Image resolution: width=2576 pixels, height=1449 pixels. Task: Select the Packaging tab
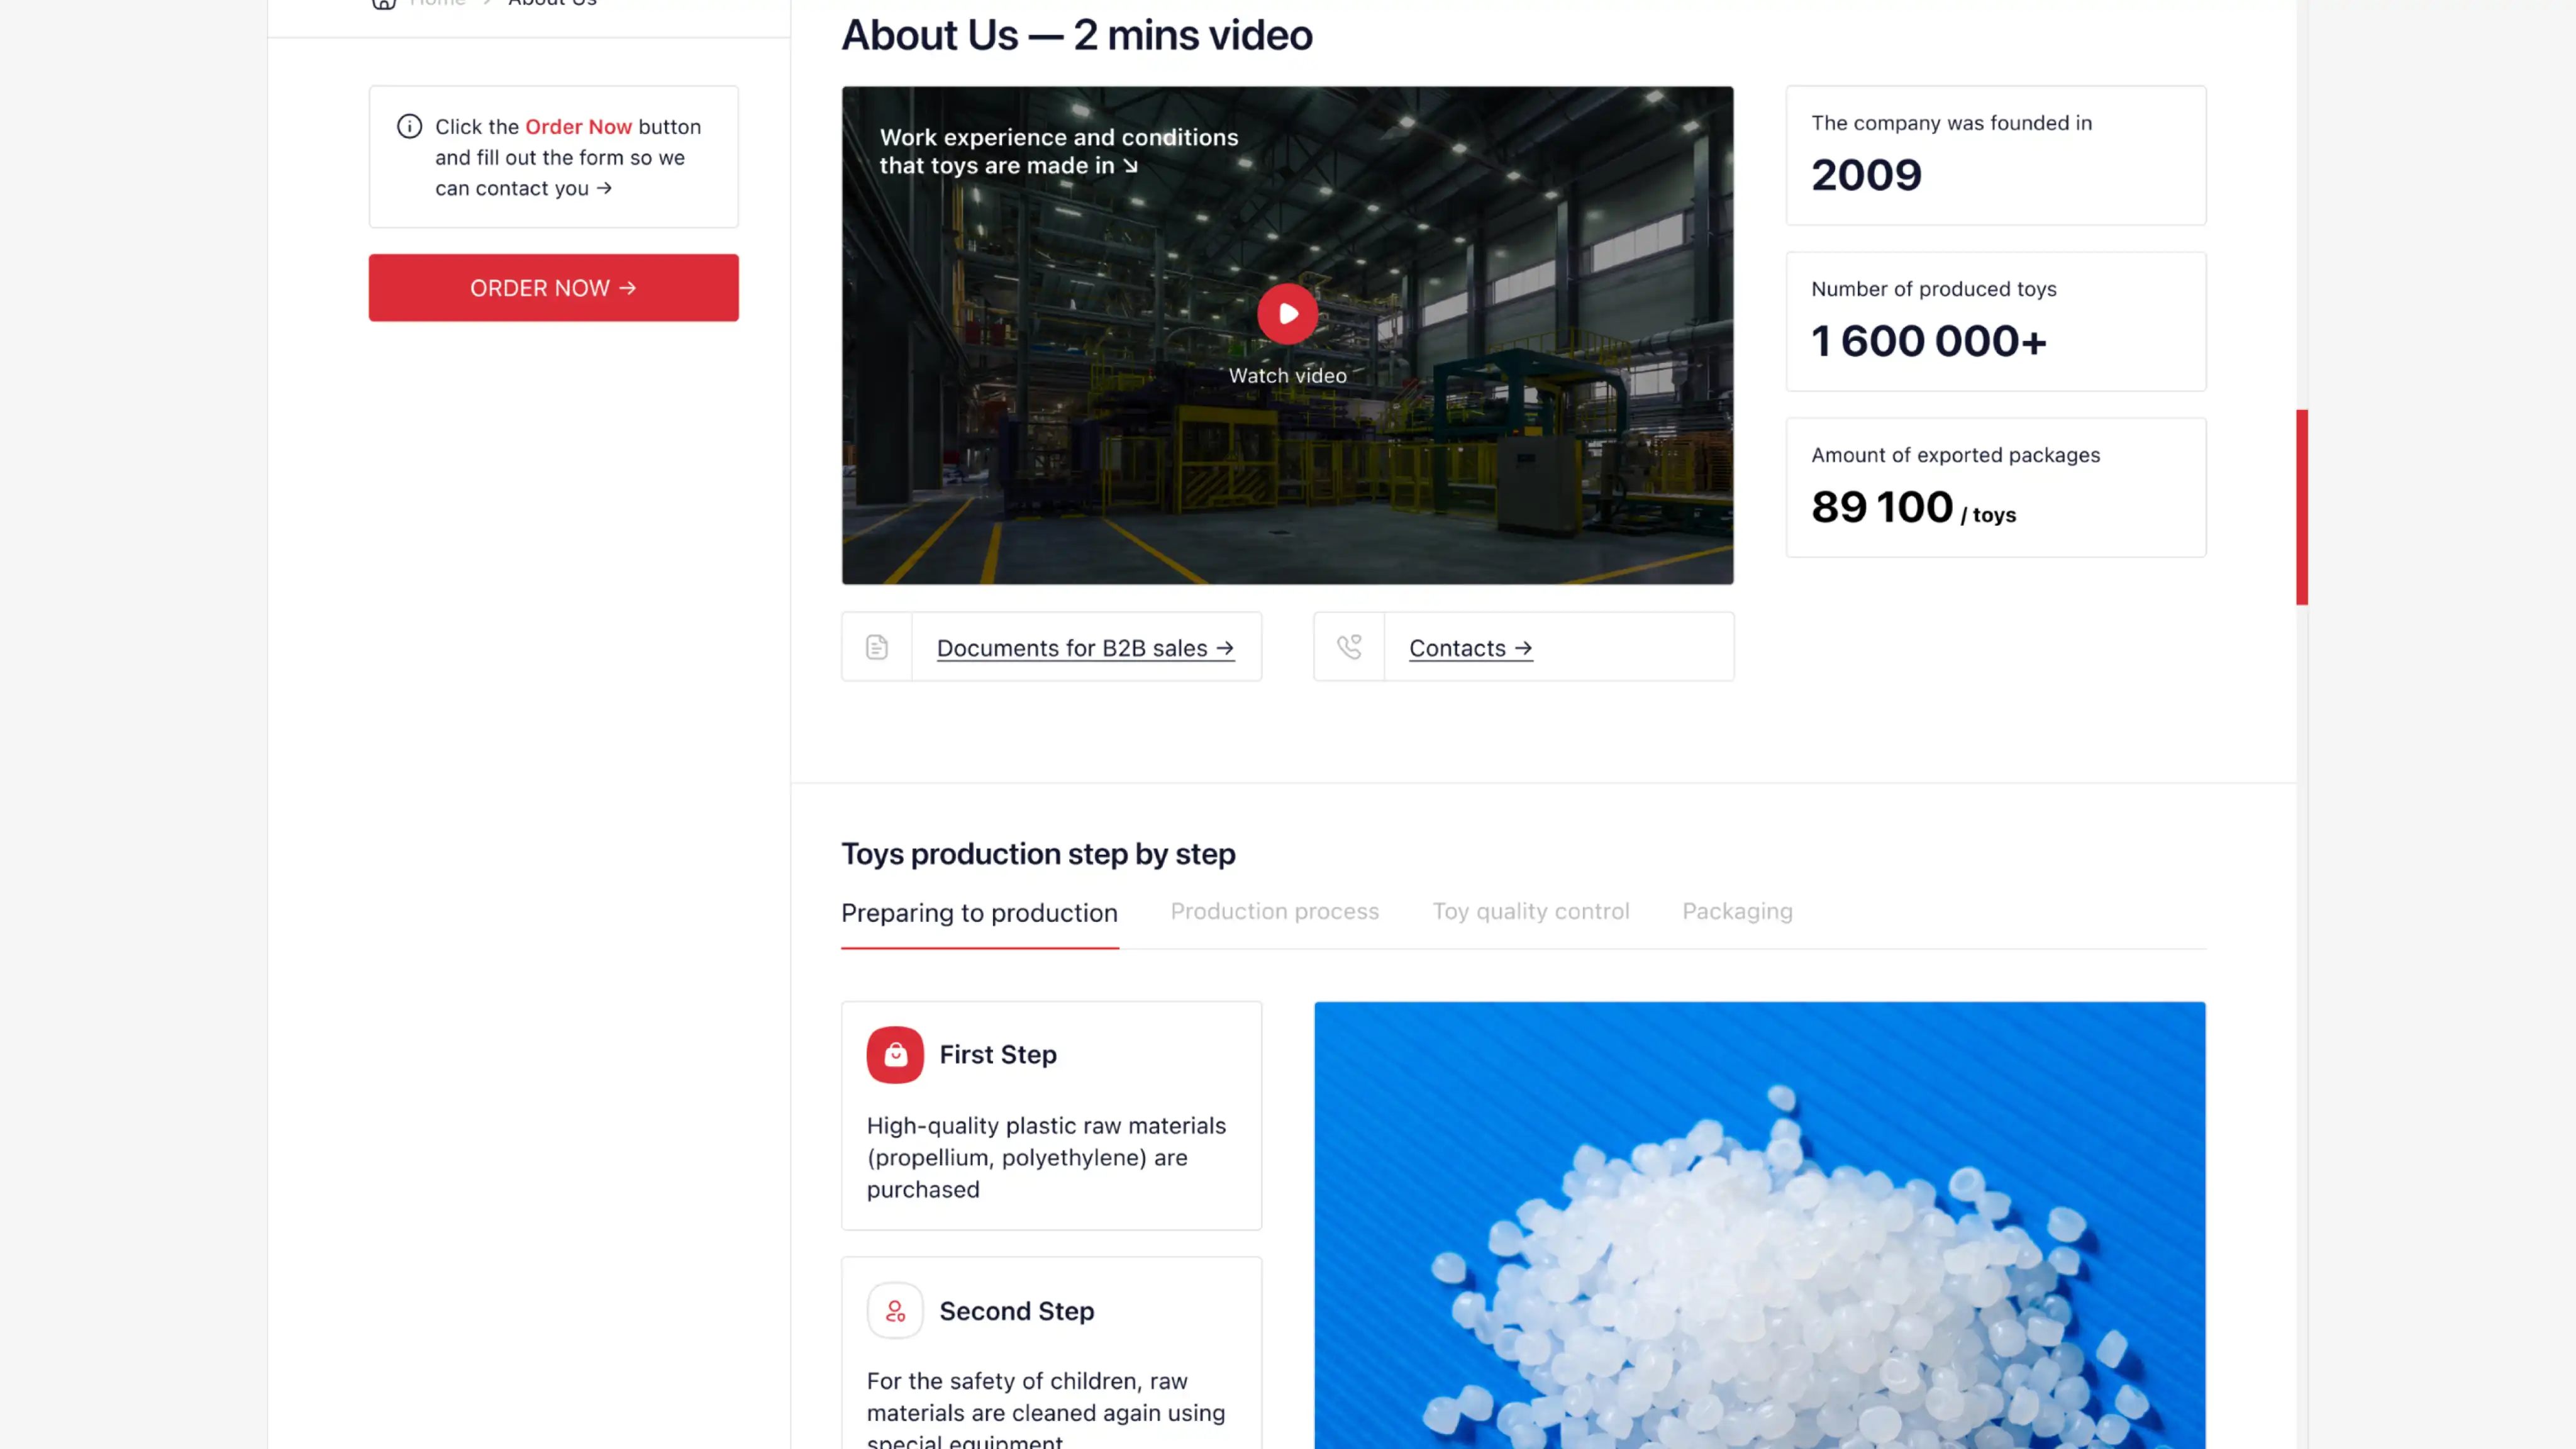tap(1737, 911)
